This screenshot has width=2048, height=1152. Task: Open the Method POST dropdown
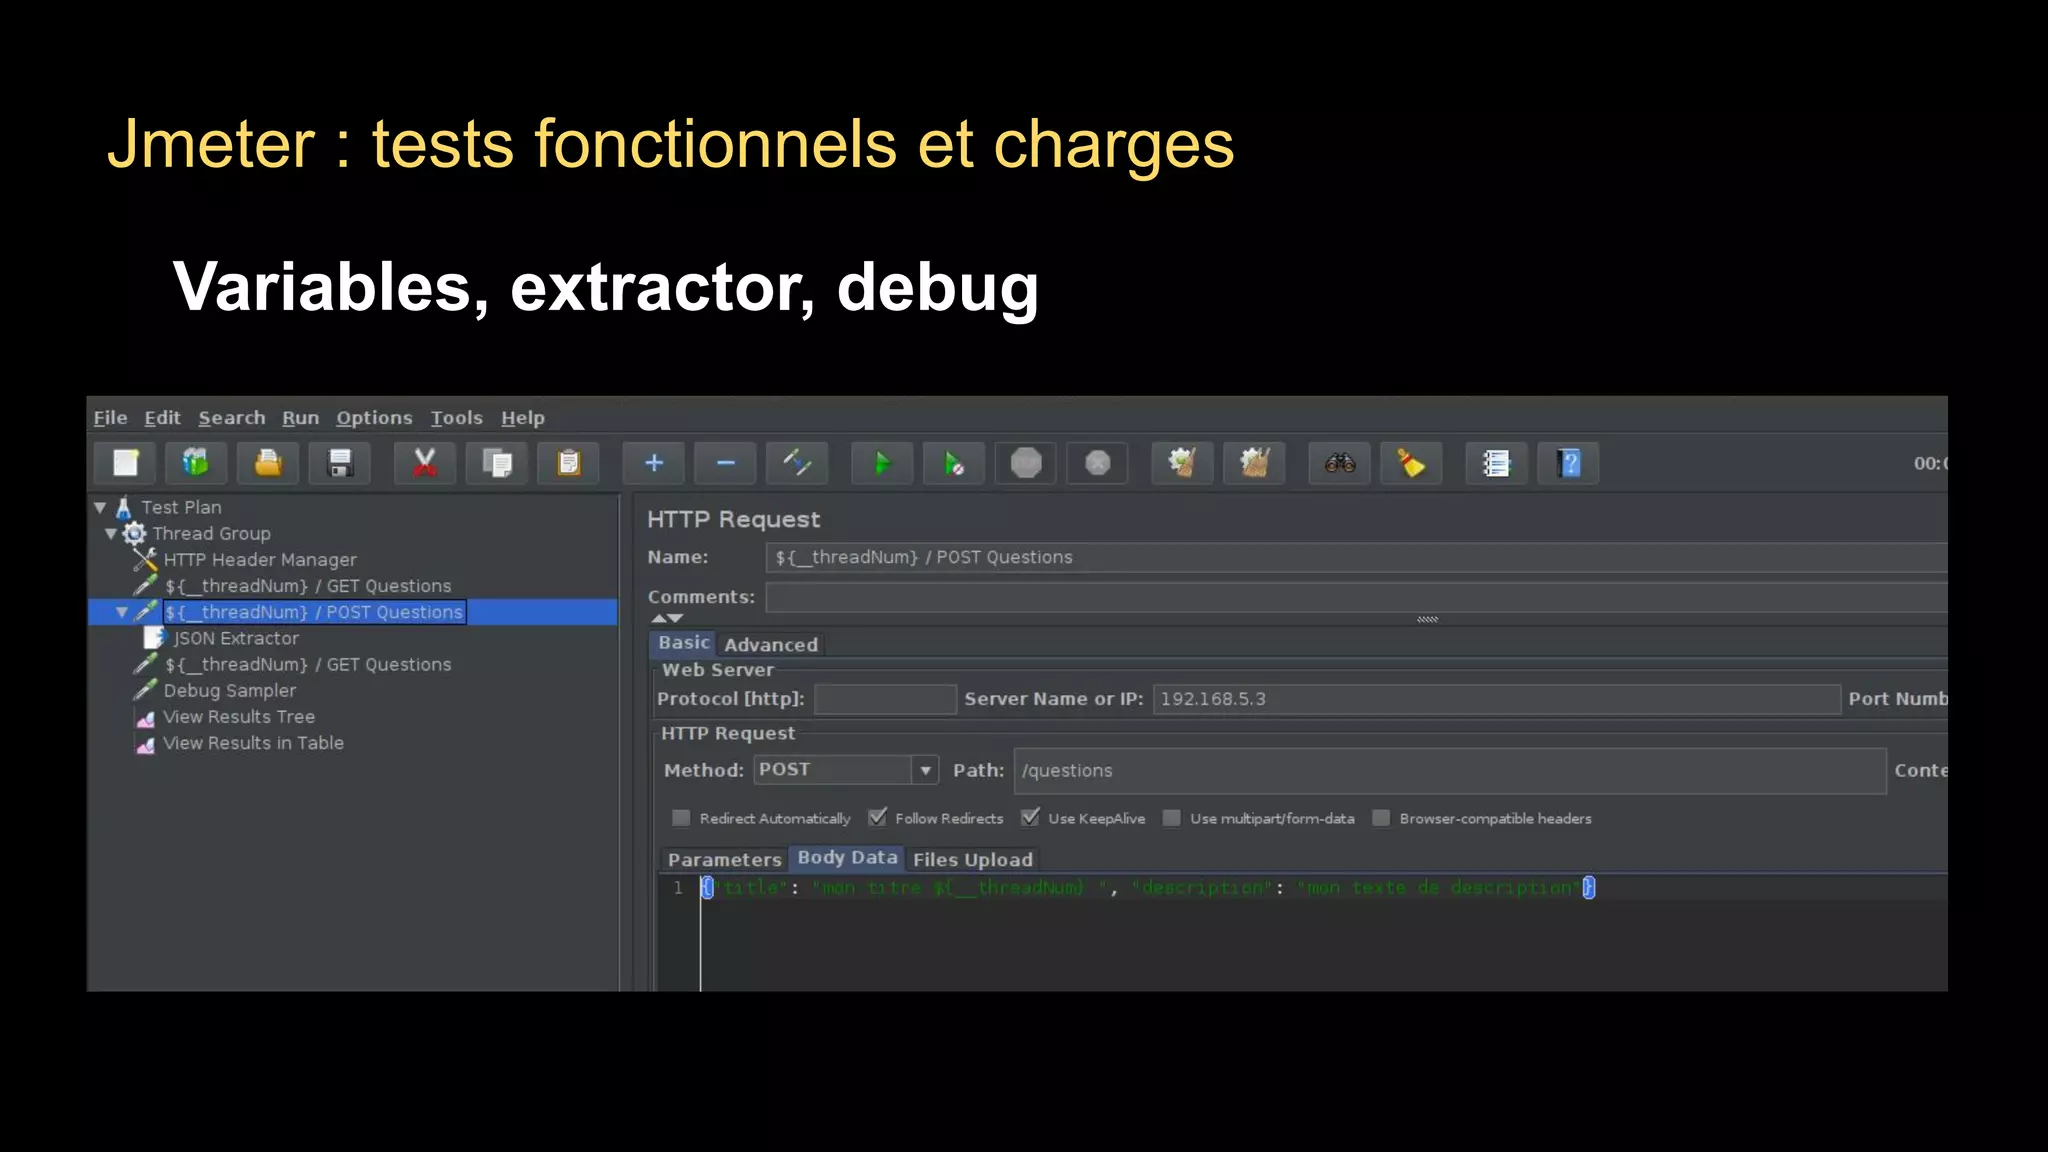click(846, 770)
